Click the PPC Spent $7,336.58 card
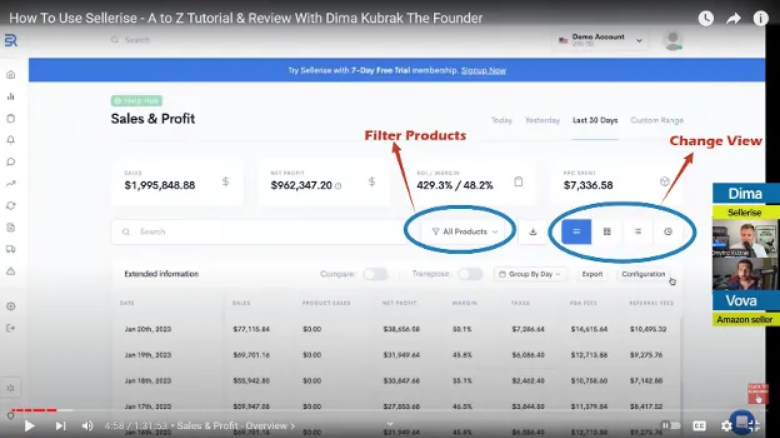 [x=616, y=182]
